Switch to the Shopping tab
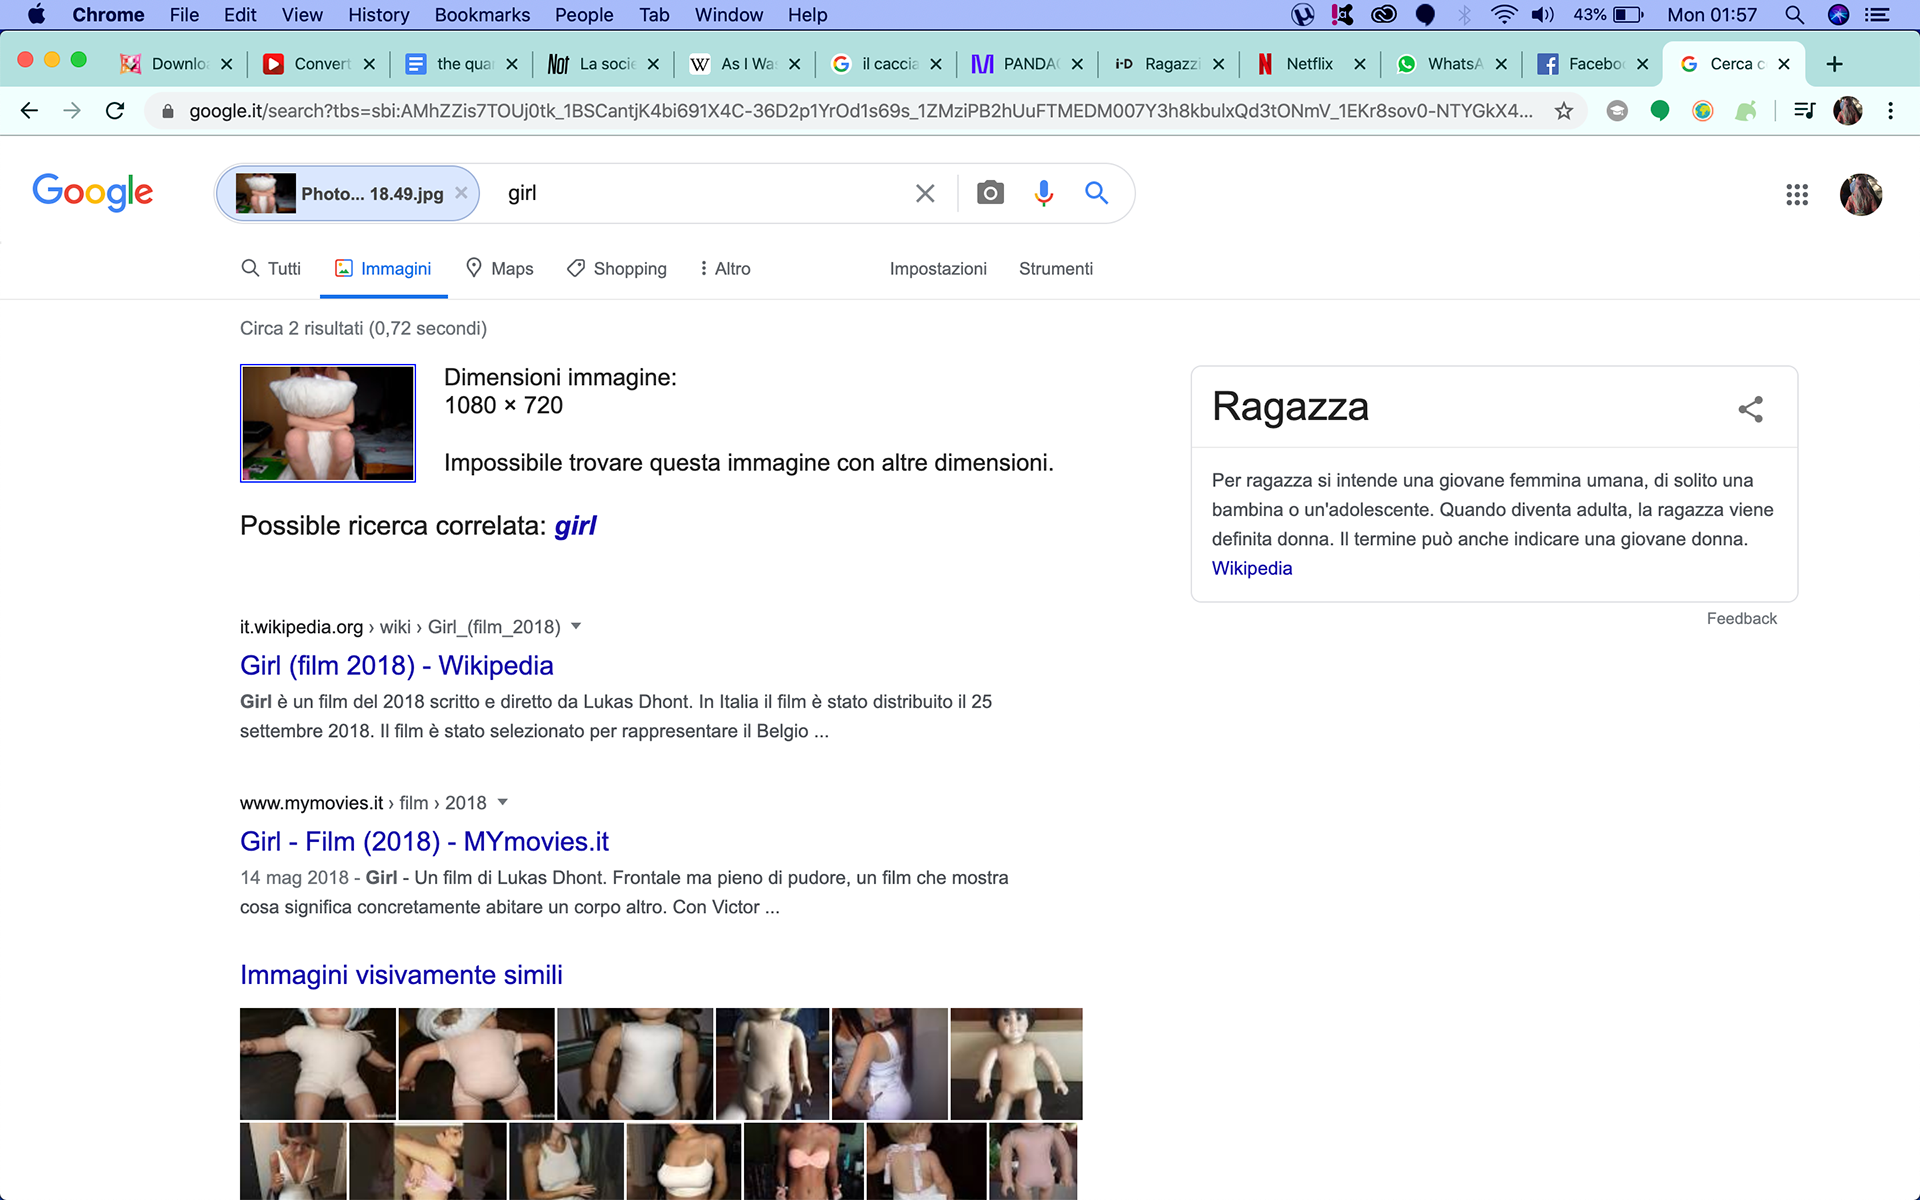This screenshot has width=1920, height=1200. click(617, 269)
